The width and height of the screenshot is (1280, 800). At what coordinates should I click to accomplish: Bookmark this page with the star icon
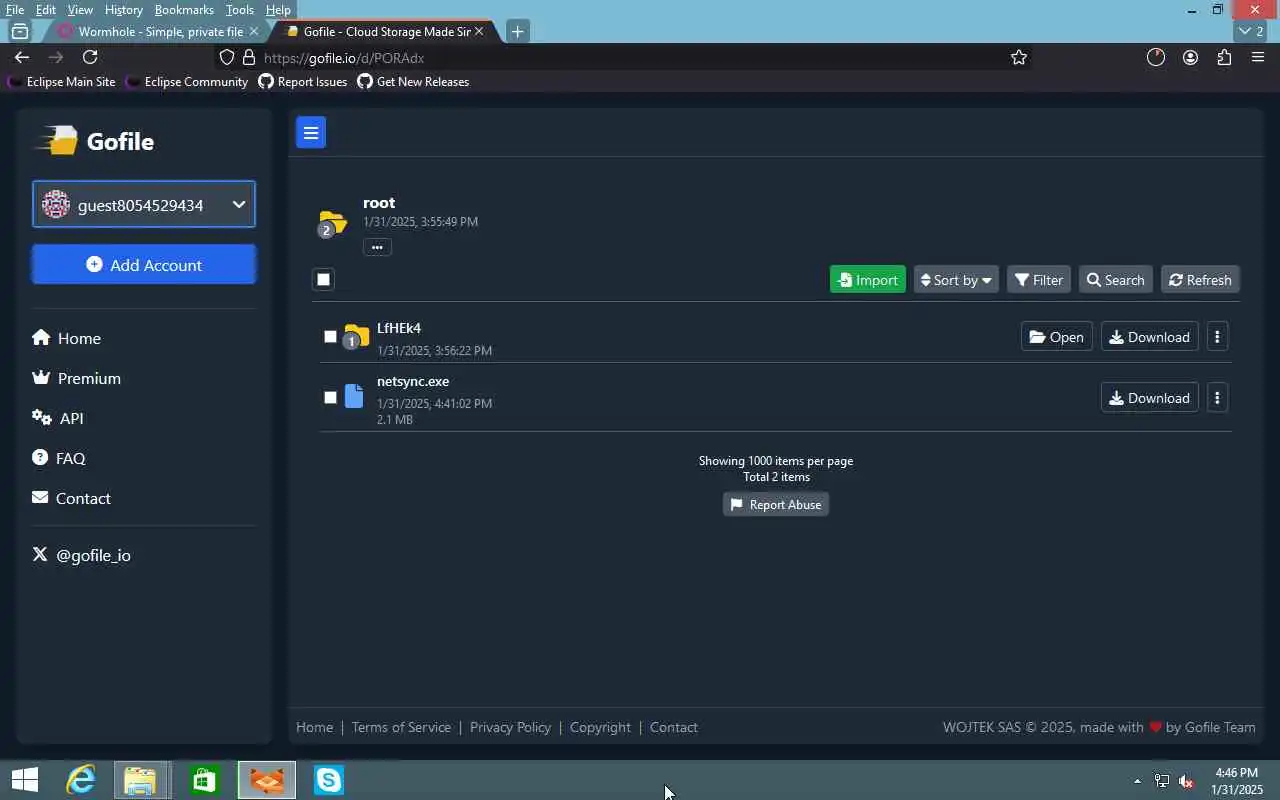[1019, 58]
